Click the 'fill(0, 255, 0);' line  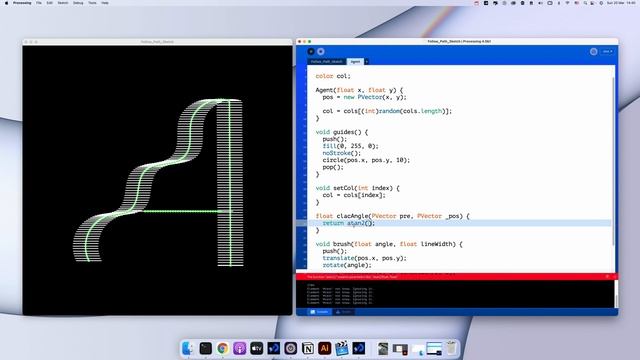point(350,146)
